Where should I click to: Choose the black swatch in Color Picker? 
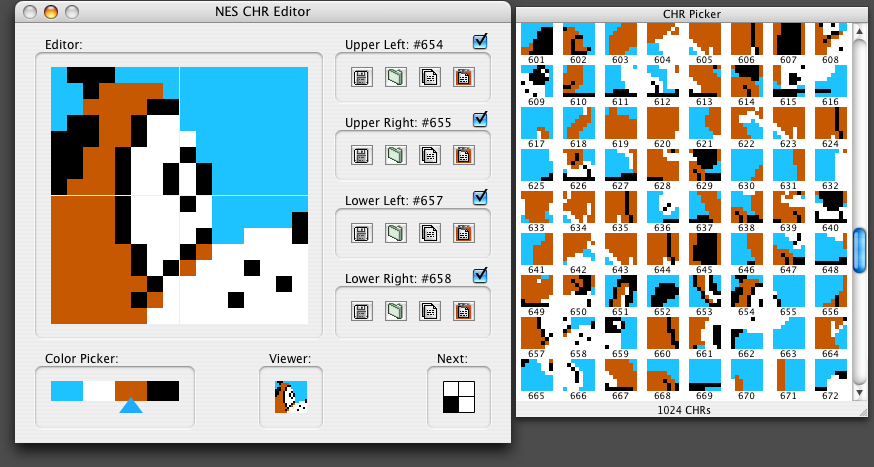163,391
